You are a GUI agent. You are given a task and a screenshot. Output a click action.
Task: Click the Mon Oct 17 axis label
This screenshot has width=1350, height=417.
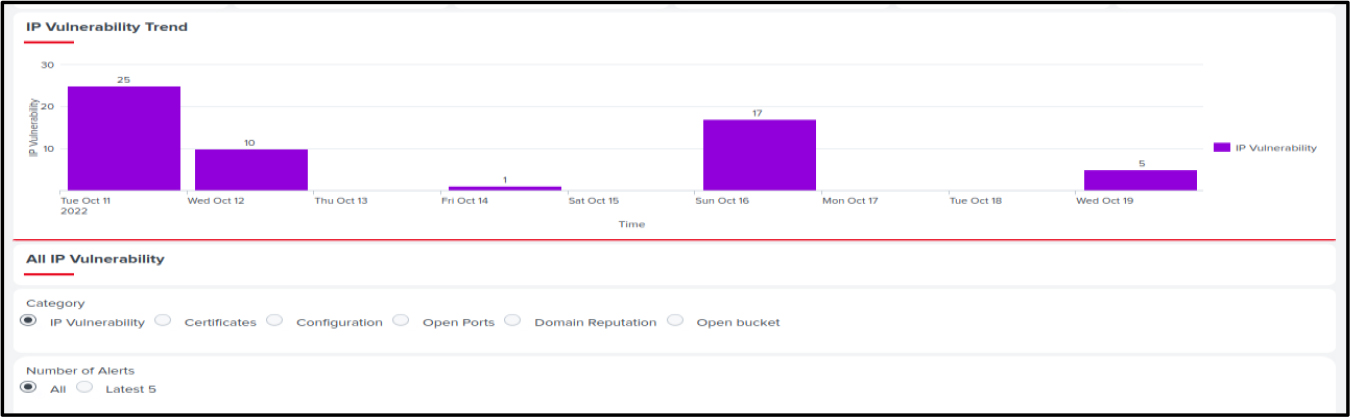[850, 201]
